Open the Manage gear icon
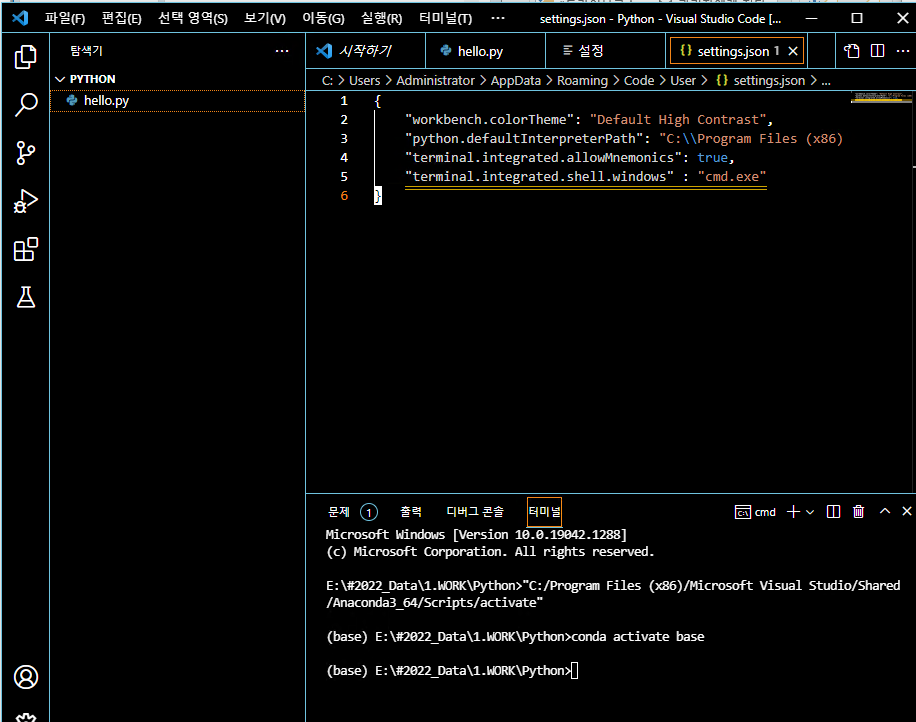Screen dimensions: 916x722 click(x=26, y=717)
